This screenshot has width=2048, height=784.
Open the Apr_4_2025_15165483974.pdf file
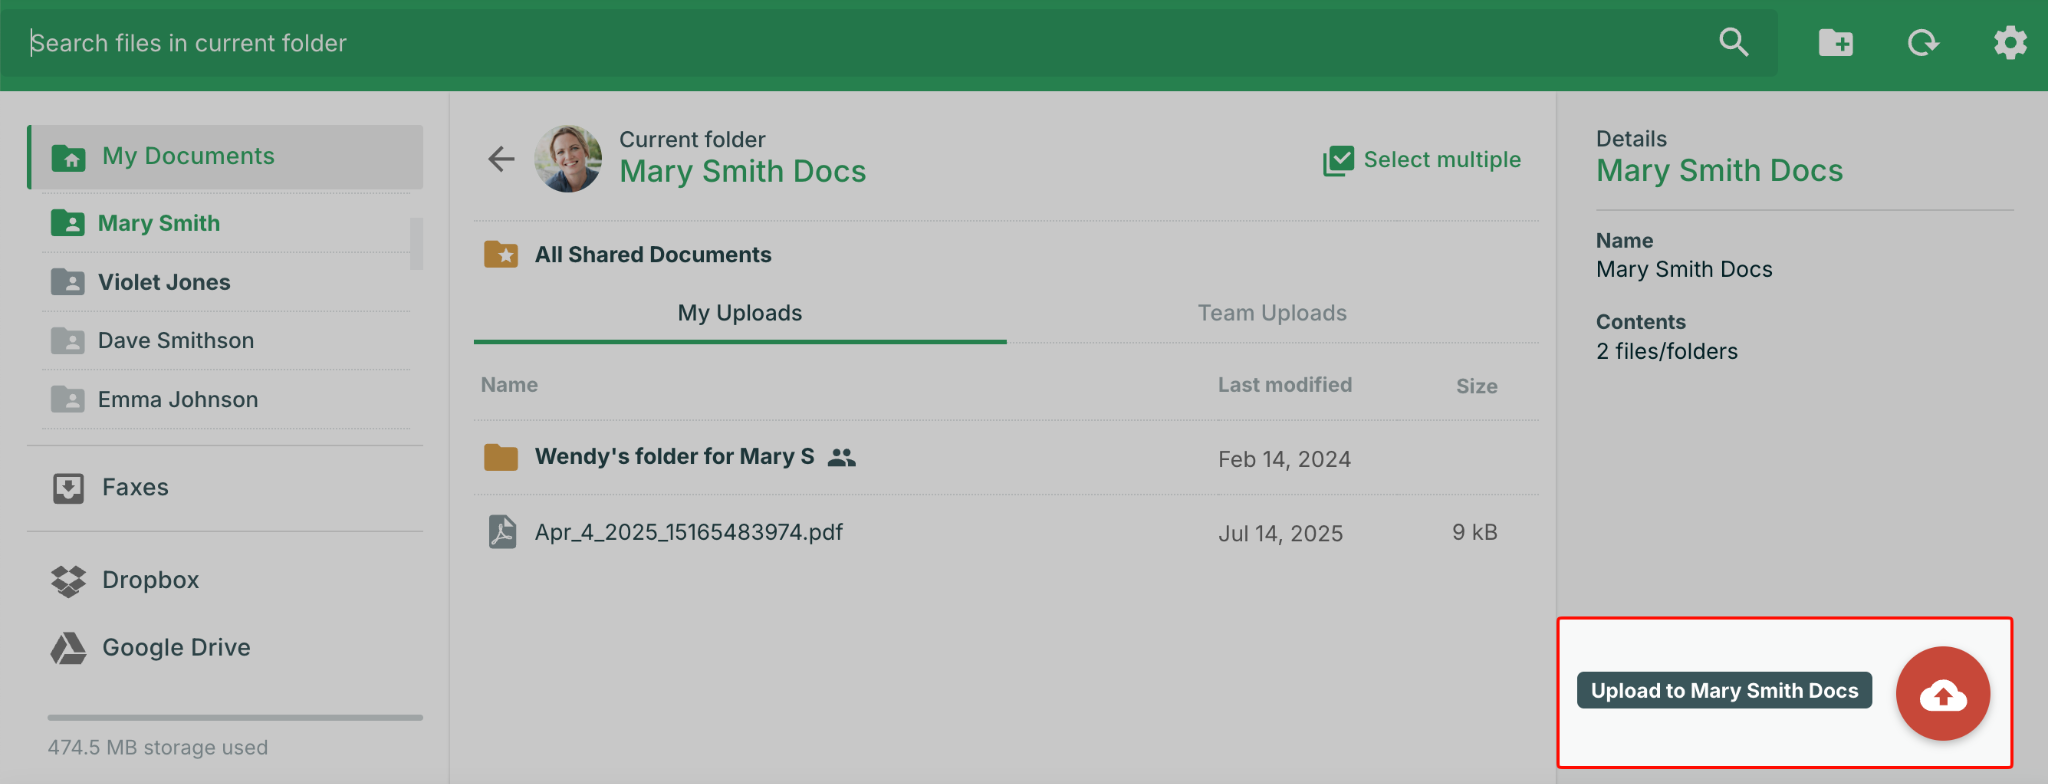(x=688, y=532)
